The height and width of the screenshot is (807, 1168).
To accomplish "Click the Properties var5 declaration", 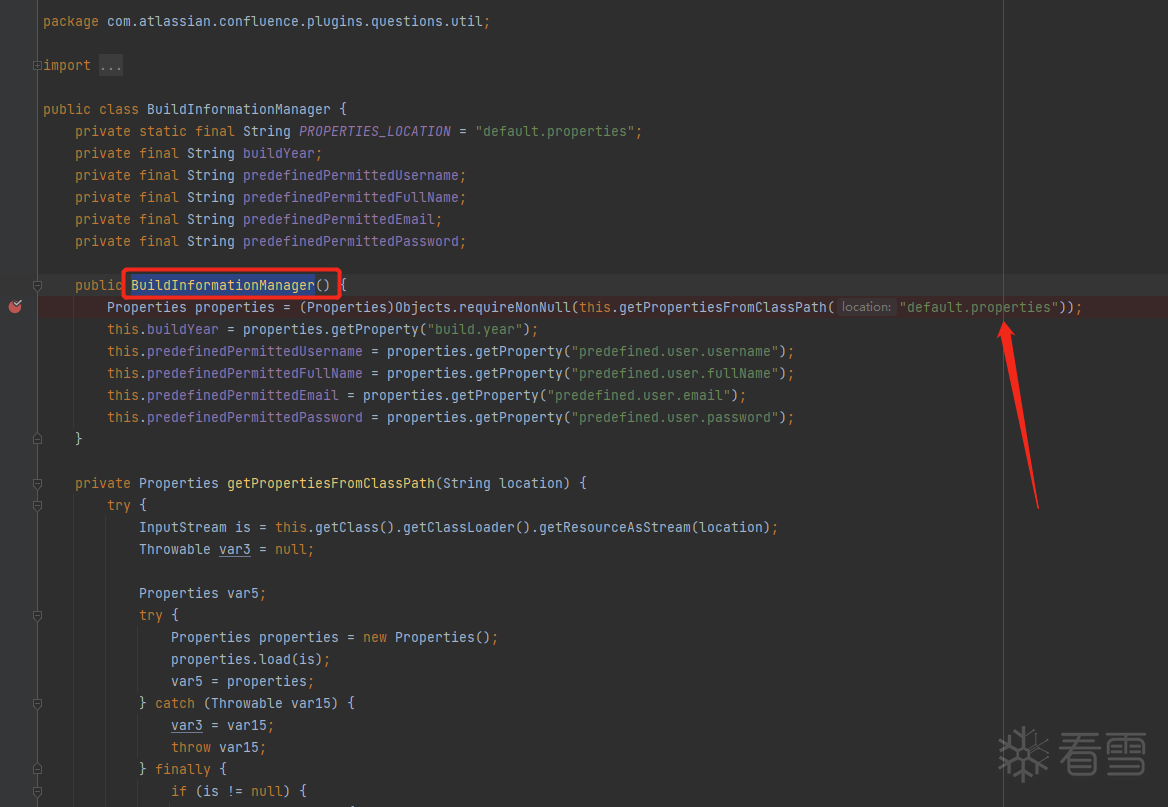I will coord(202,593).
